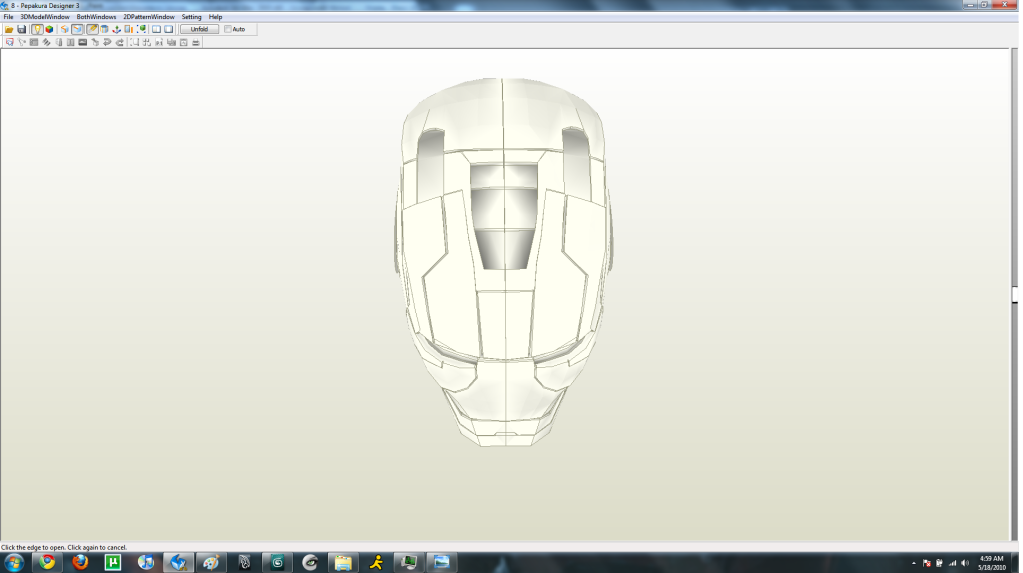The height and width of the screenshot is (573, 1023).
Task: Launch Firefox from taskbar
Action: pyautogui.click(x=80, y=562)
